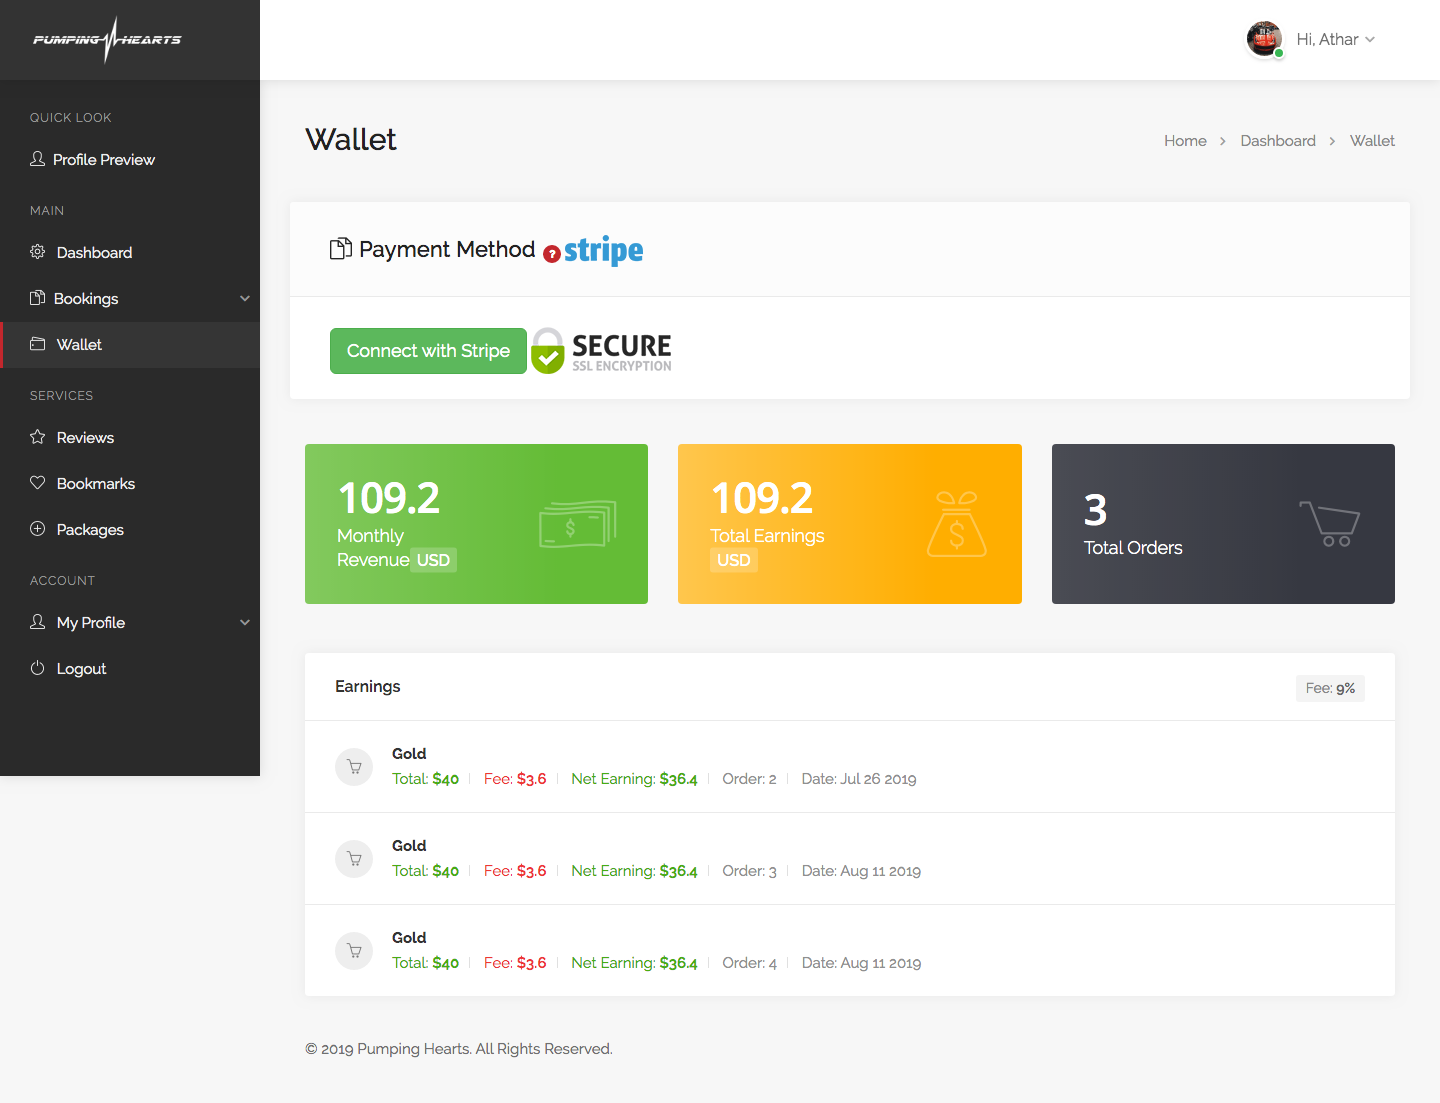The width and height of the screenshot is (1440, 1103).
Task: Click the Fee: 9% badge
Action: [x=1330, y=688]
